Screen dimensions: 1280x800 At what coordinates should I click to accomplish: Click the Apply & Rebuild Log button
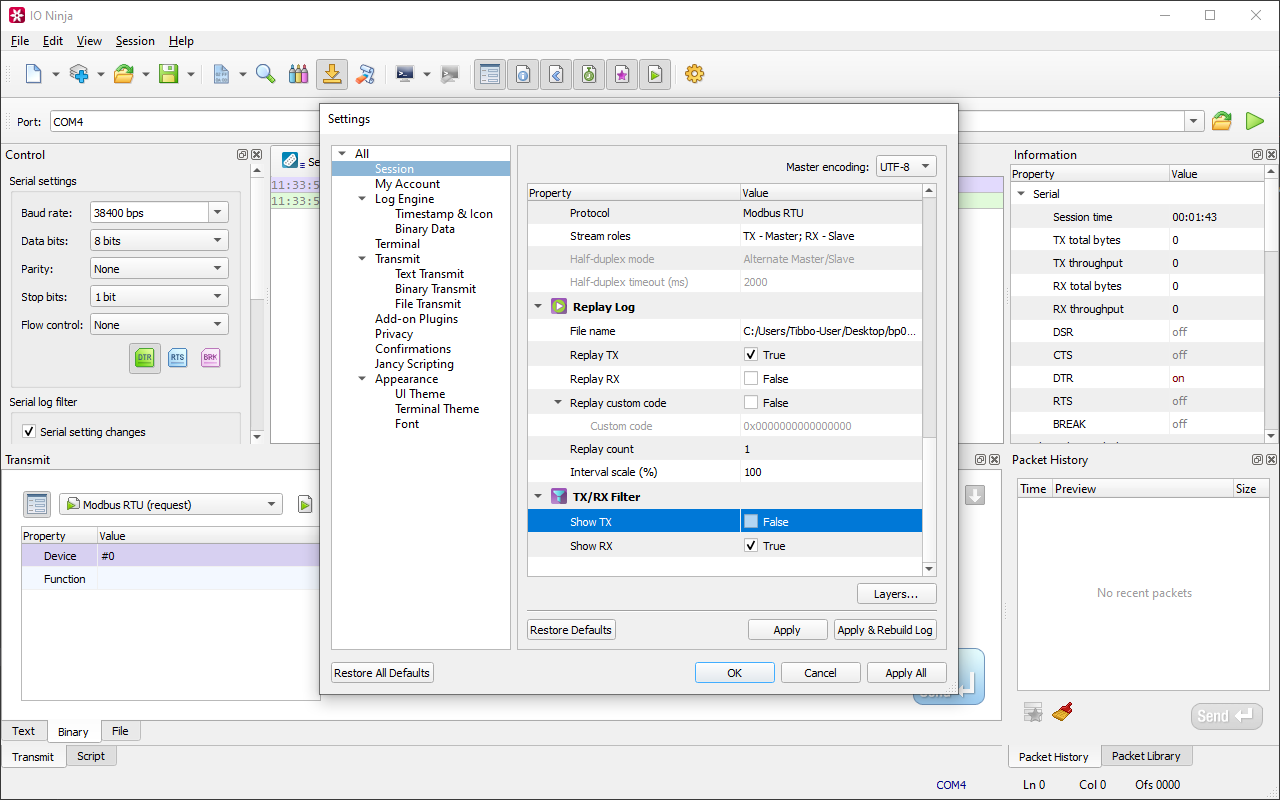885,630
